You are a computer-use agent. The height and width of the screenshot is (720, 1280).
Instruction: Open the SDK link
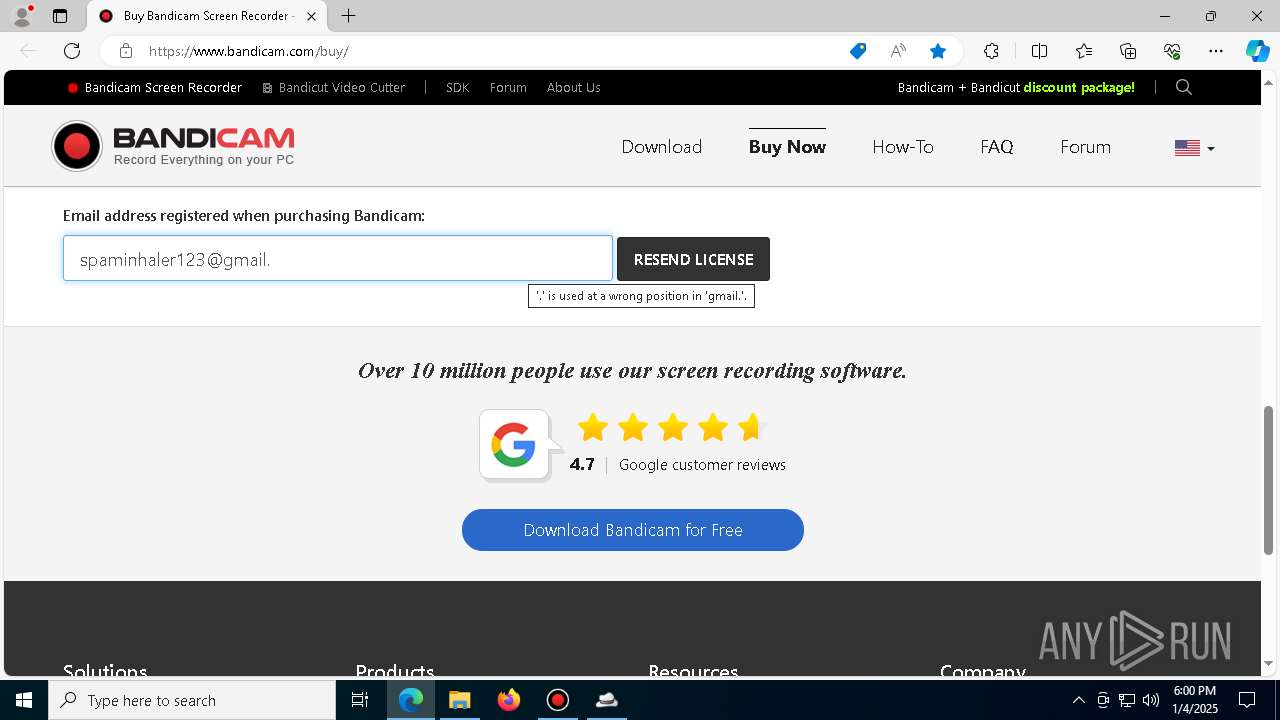(457, 88)
